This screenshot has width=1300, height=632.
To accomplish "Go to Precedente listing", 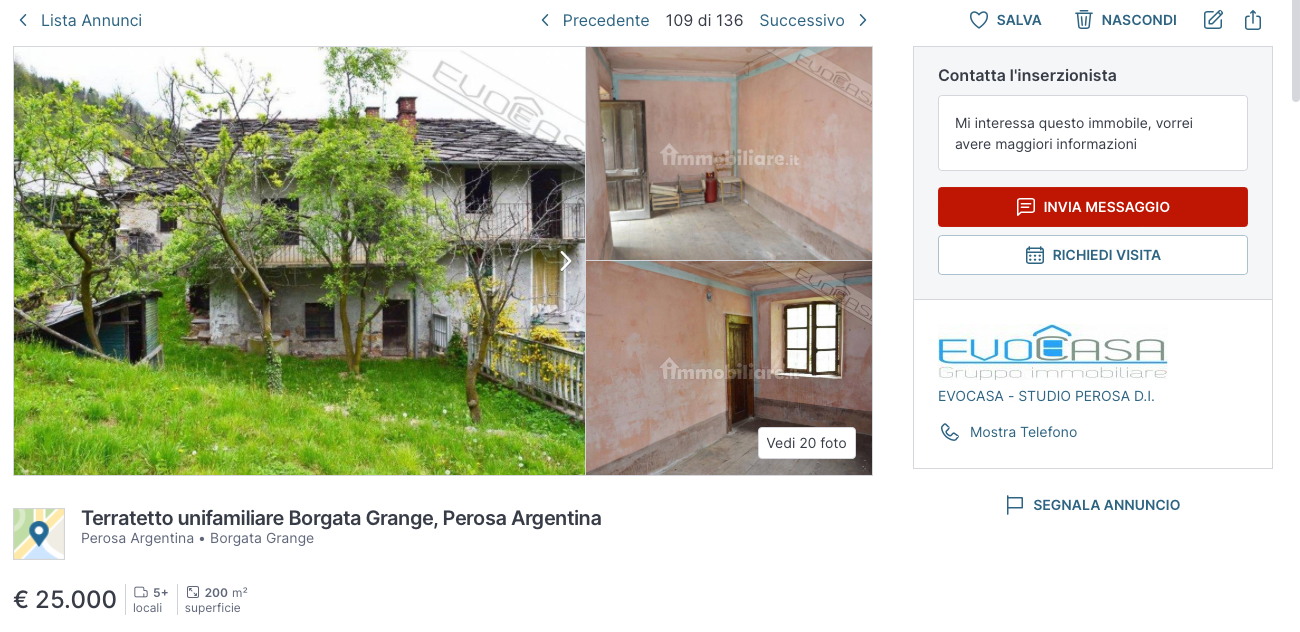I will (595, 20).
